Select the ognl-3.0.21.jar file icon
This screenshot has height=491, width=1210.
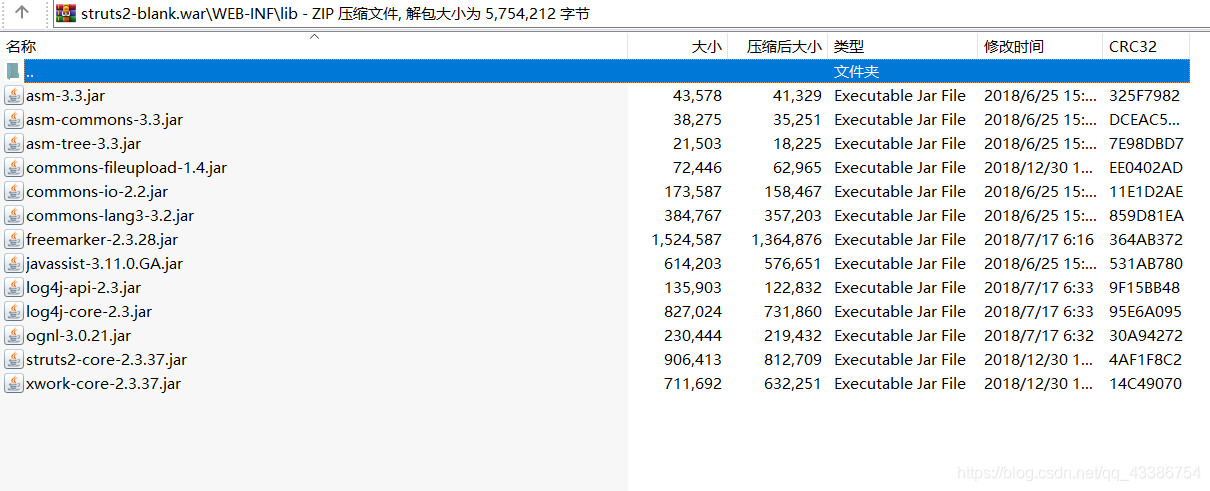[x=14, y=336]
